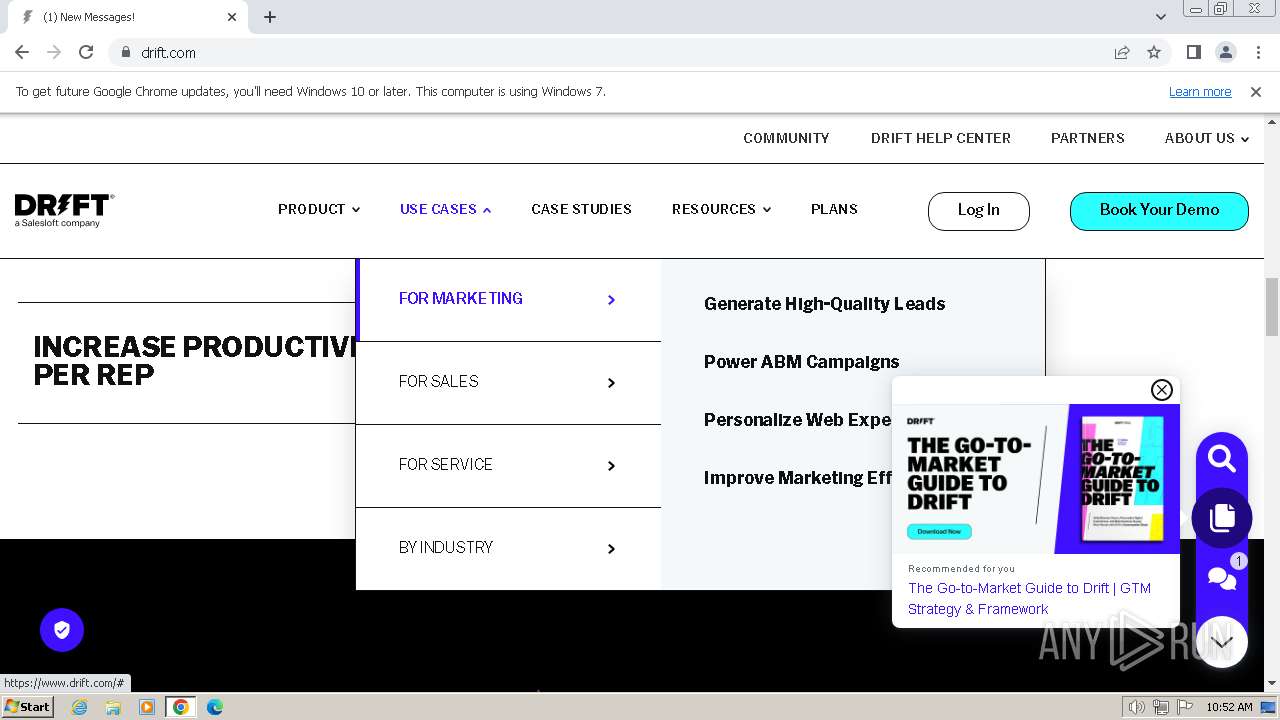Open the tab search dropdown
1280x720 pixels.
click(x=1160, y=17)
